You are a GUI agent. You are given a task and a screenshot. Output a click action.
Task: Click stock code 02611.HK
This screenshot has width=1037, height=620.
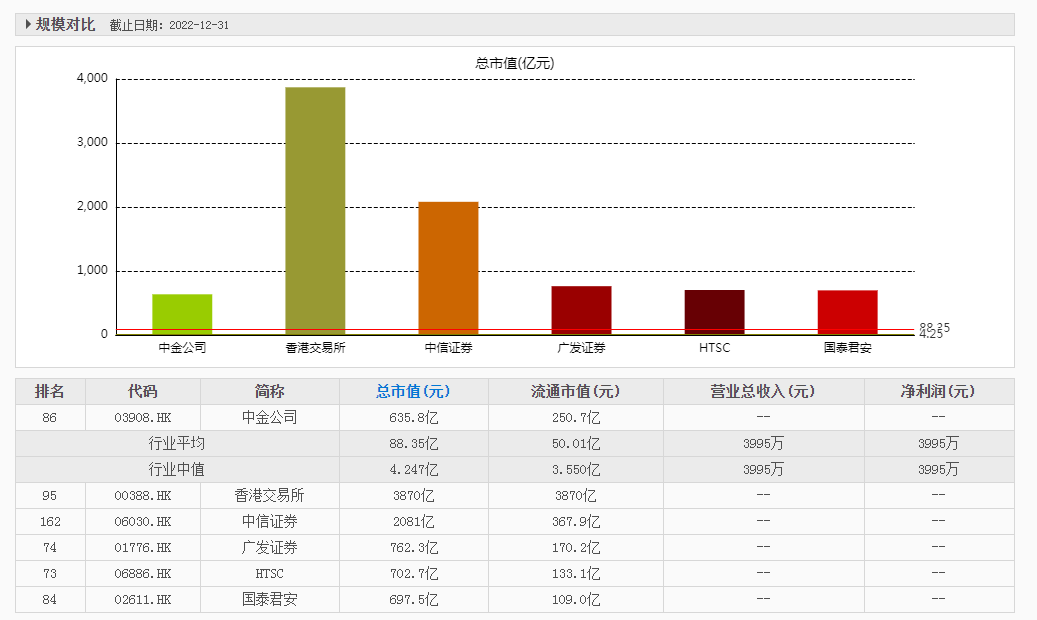pos(142,599)
